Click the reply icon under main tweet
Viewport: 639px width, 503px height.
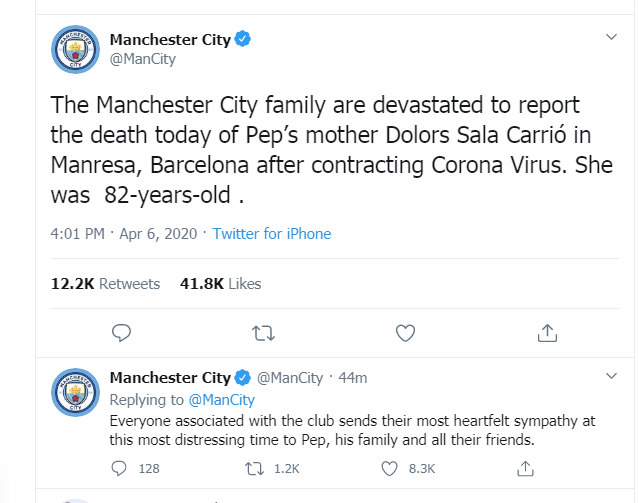coord(121,333)
